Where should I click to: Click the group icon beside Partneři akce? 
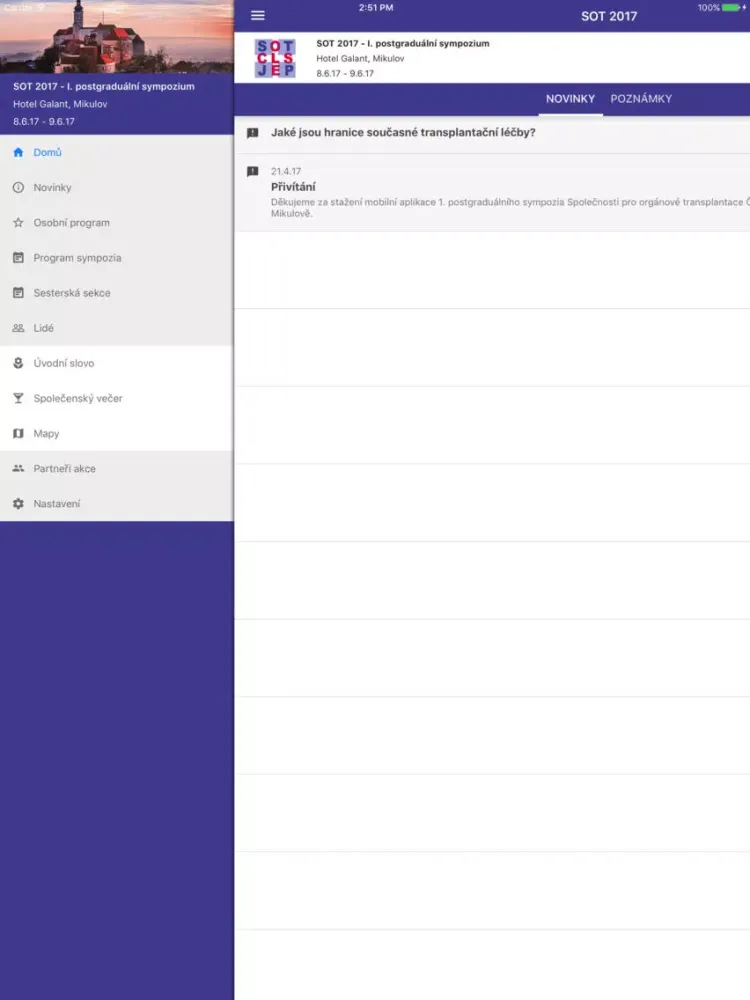point(18,468)
